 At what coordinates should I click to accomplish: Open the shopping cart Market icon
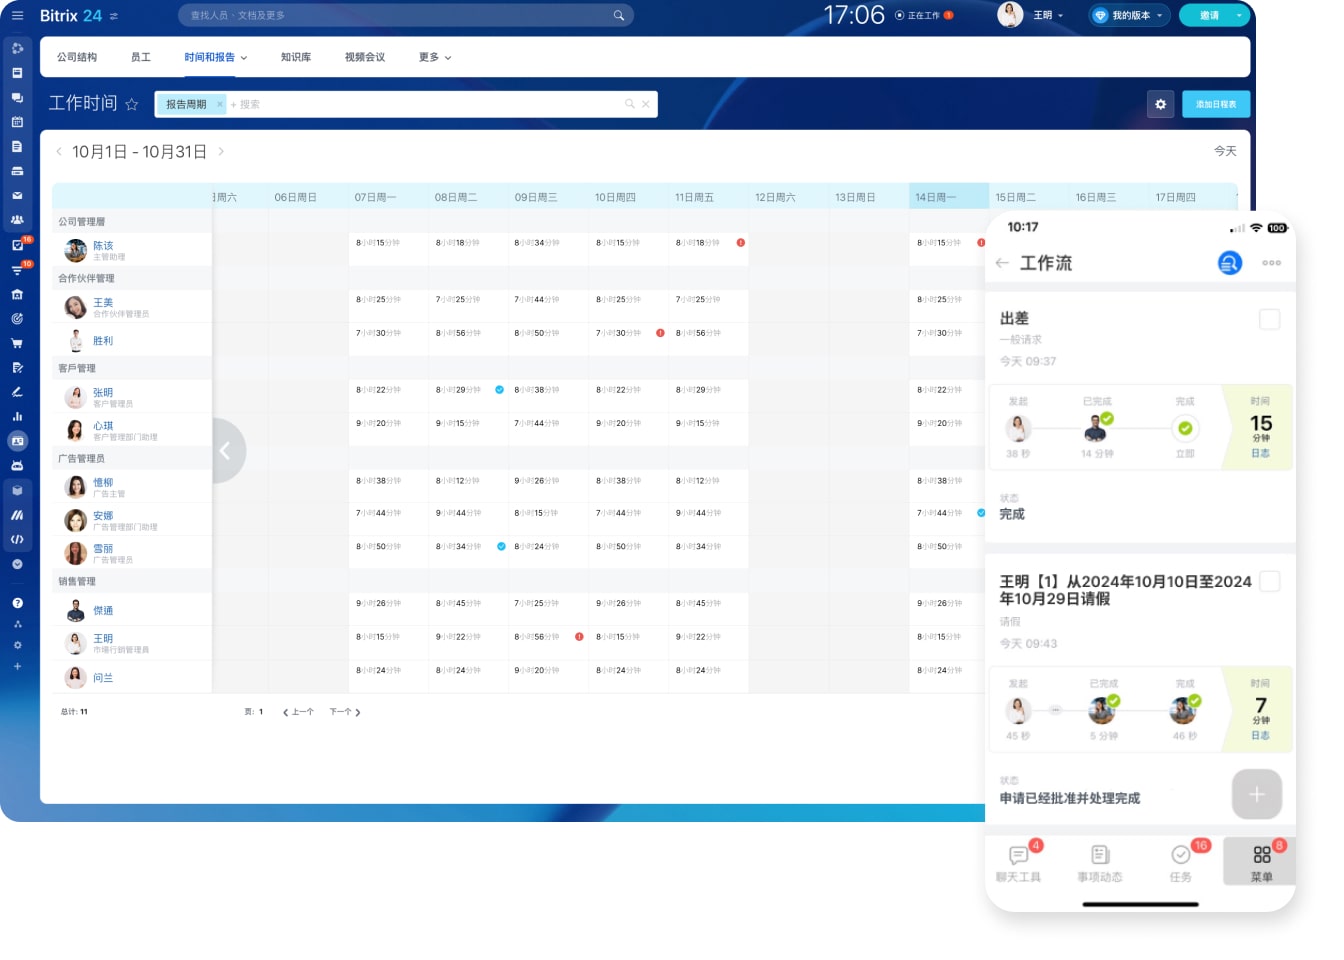click(x=17, y=342)
